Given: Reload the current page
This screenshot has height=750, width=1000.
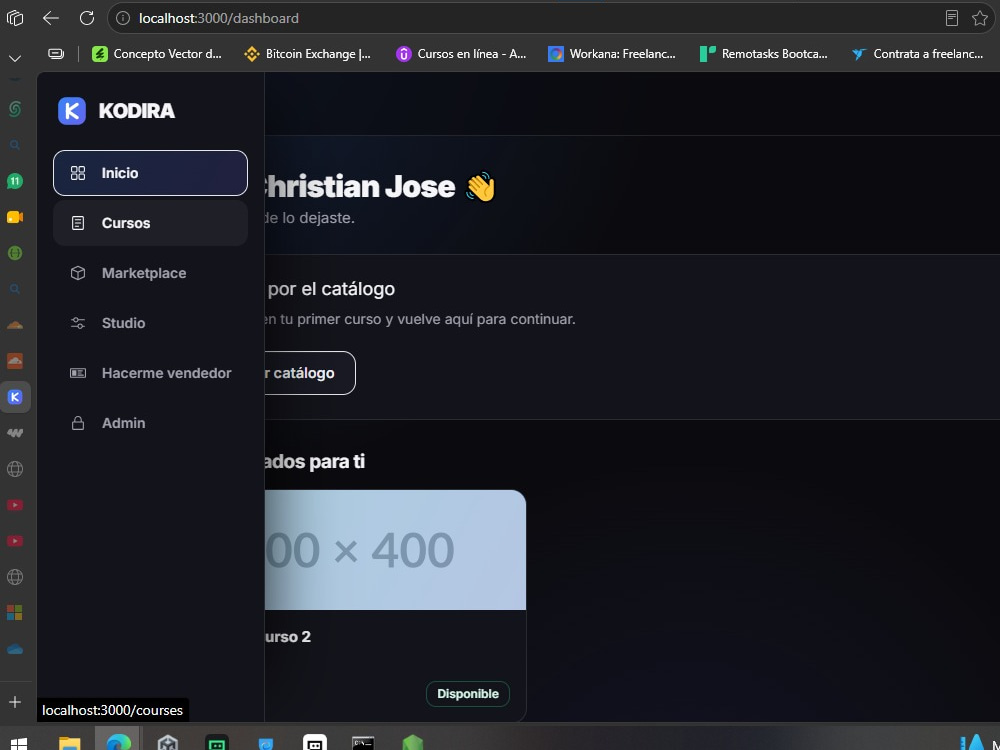Looking at the screenshot, I should point(87,18).
